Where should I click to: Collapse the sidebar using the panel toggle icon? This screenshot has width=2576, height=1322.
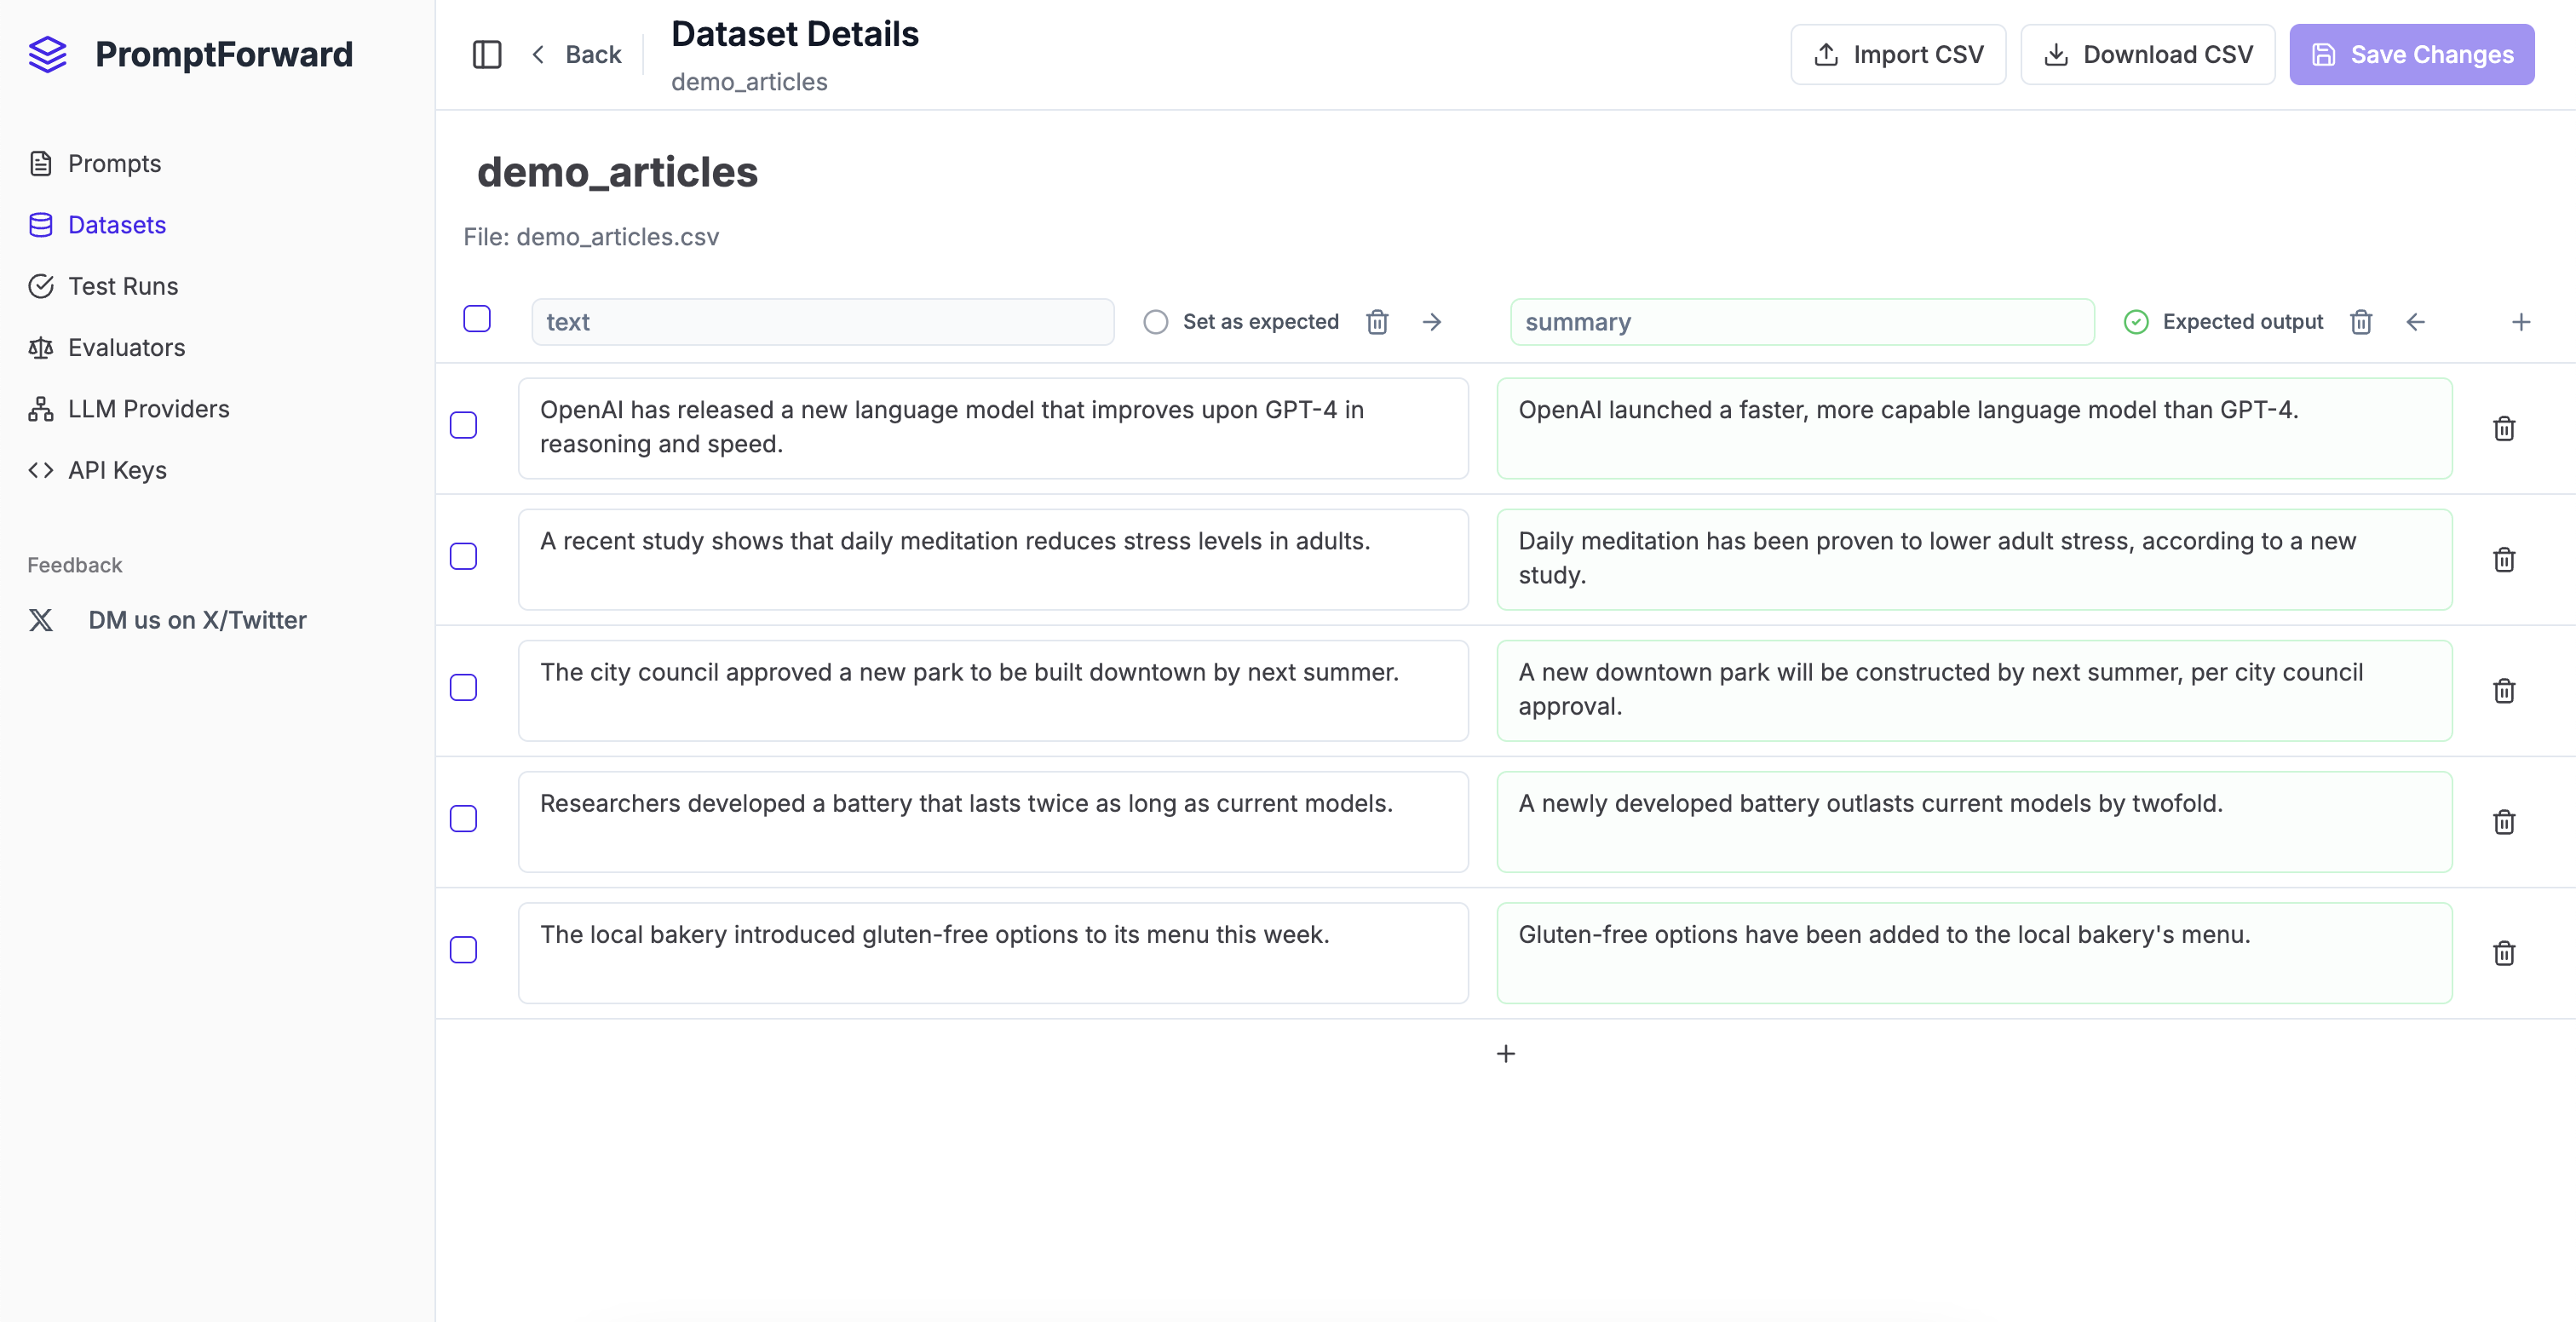click(487, 54)
